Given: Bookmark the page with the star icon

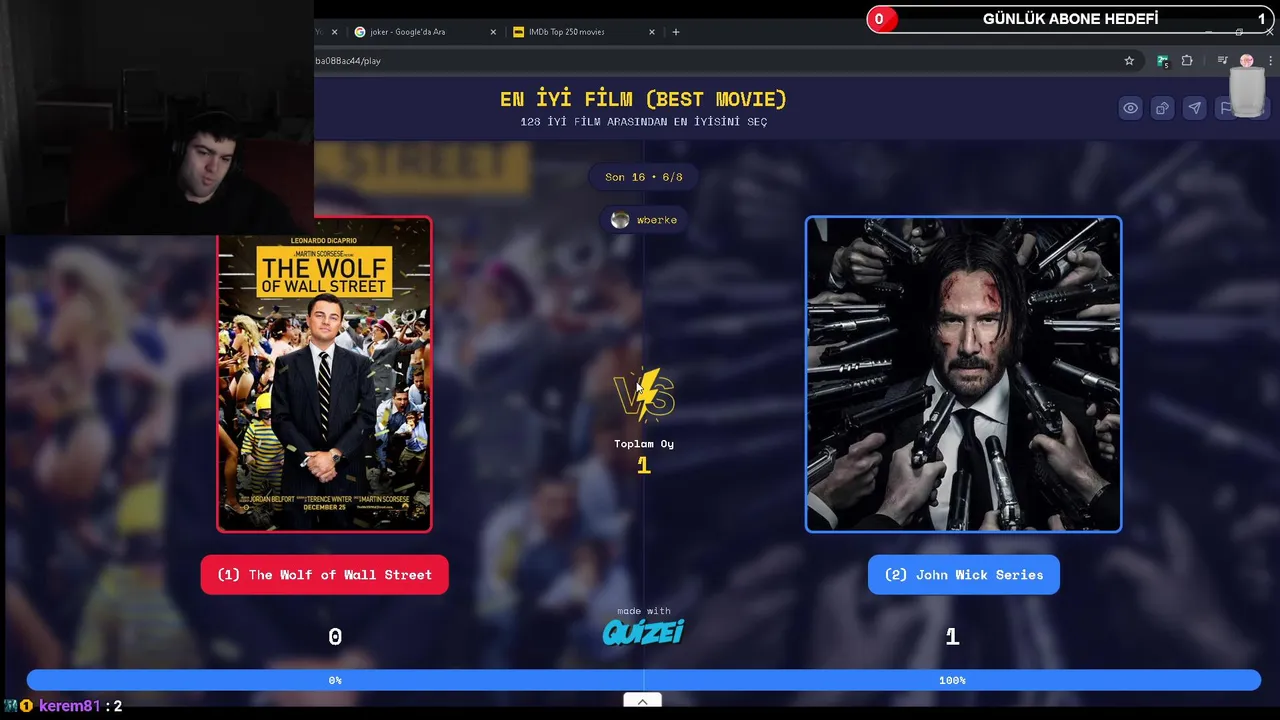Looking at the screenshot, I should (x=1129, y=61).
